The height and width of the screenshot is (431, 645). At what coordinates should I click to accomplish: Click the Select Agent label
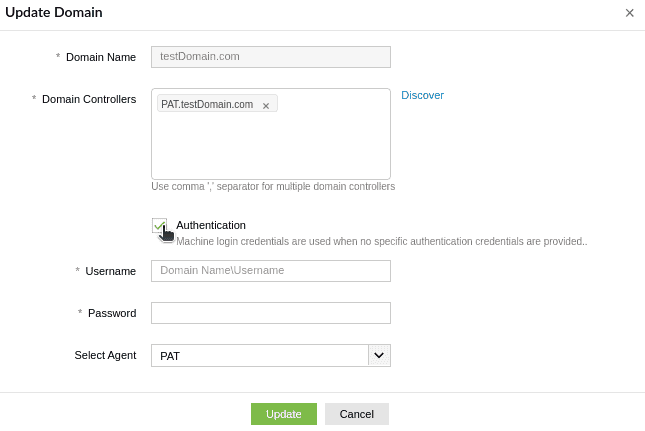pyautogui.click(x=105, y=355)
